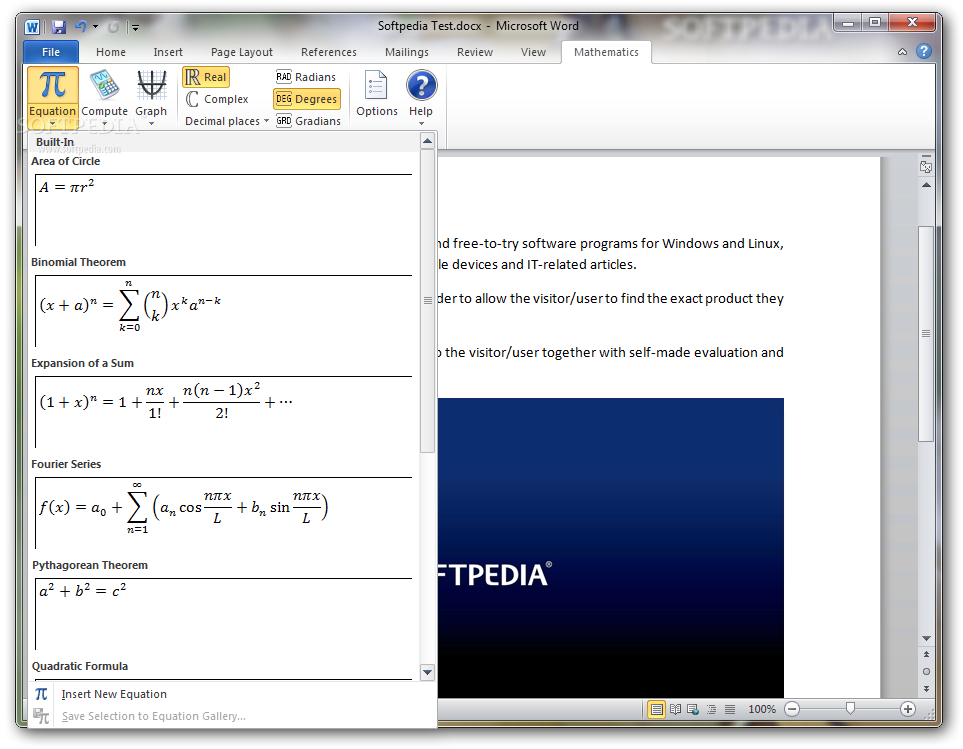Screen dimensions: 963x749
Task: Switch to the Review tab
Action: [474, 52]
